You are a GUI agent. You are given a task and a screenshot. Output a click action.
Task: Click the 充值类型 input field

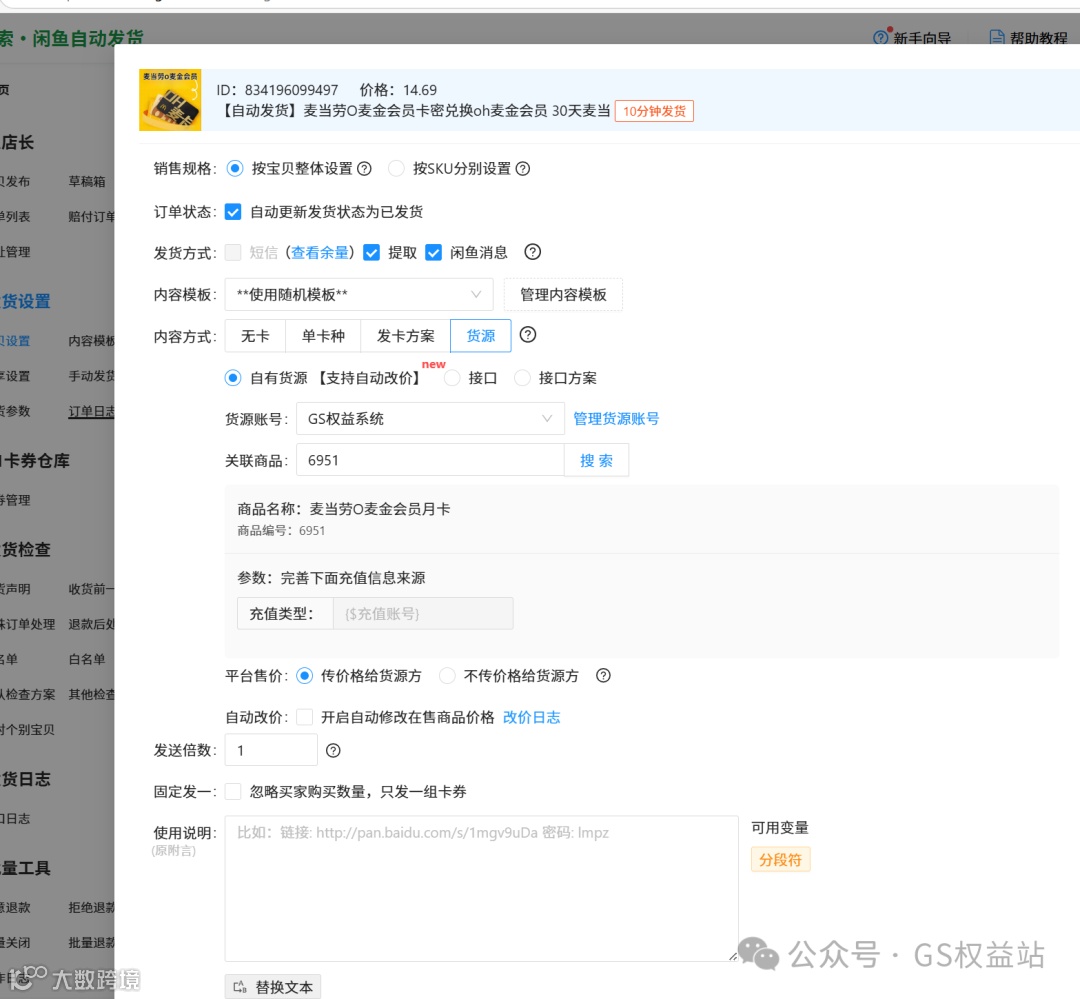(x=423, y=614)
